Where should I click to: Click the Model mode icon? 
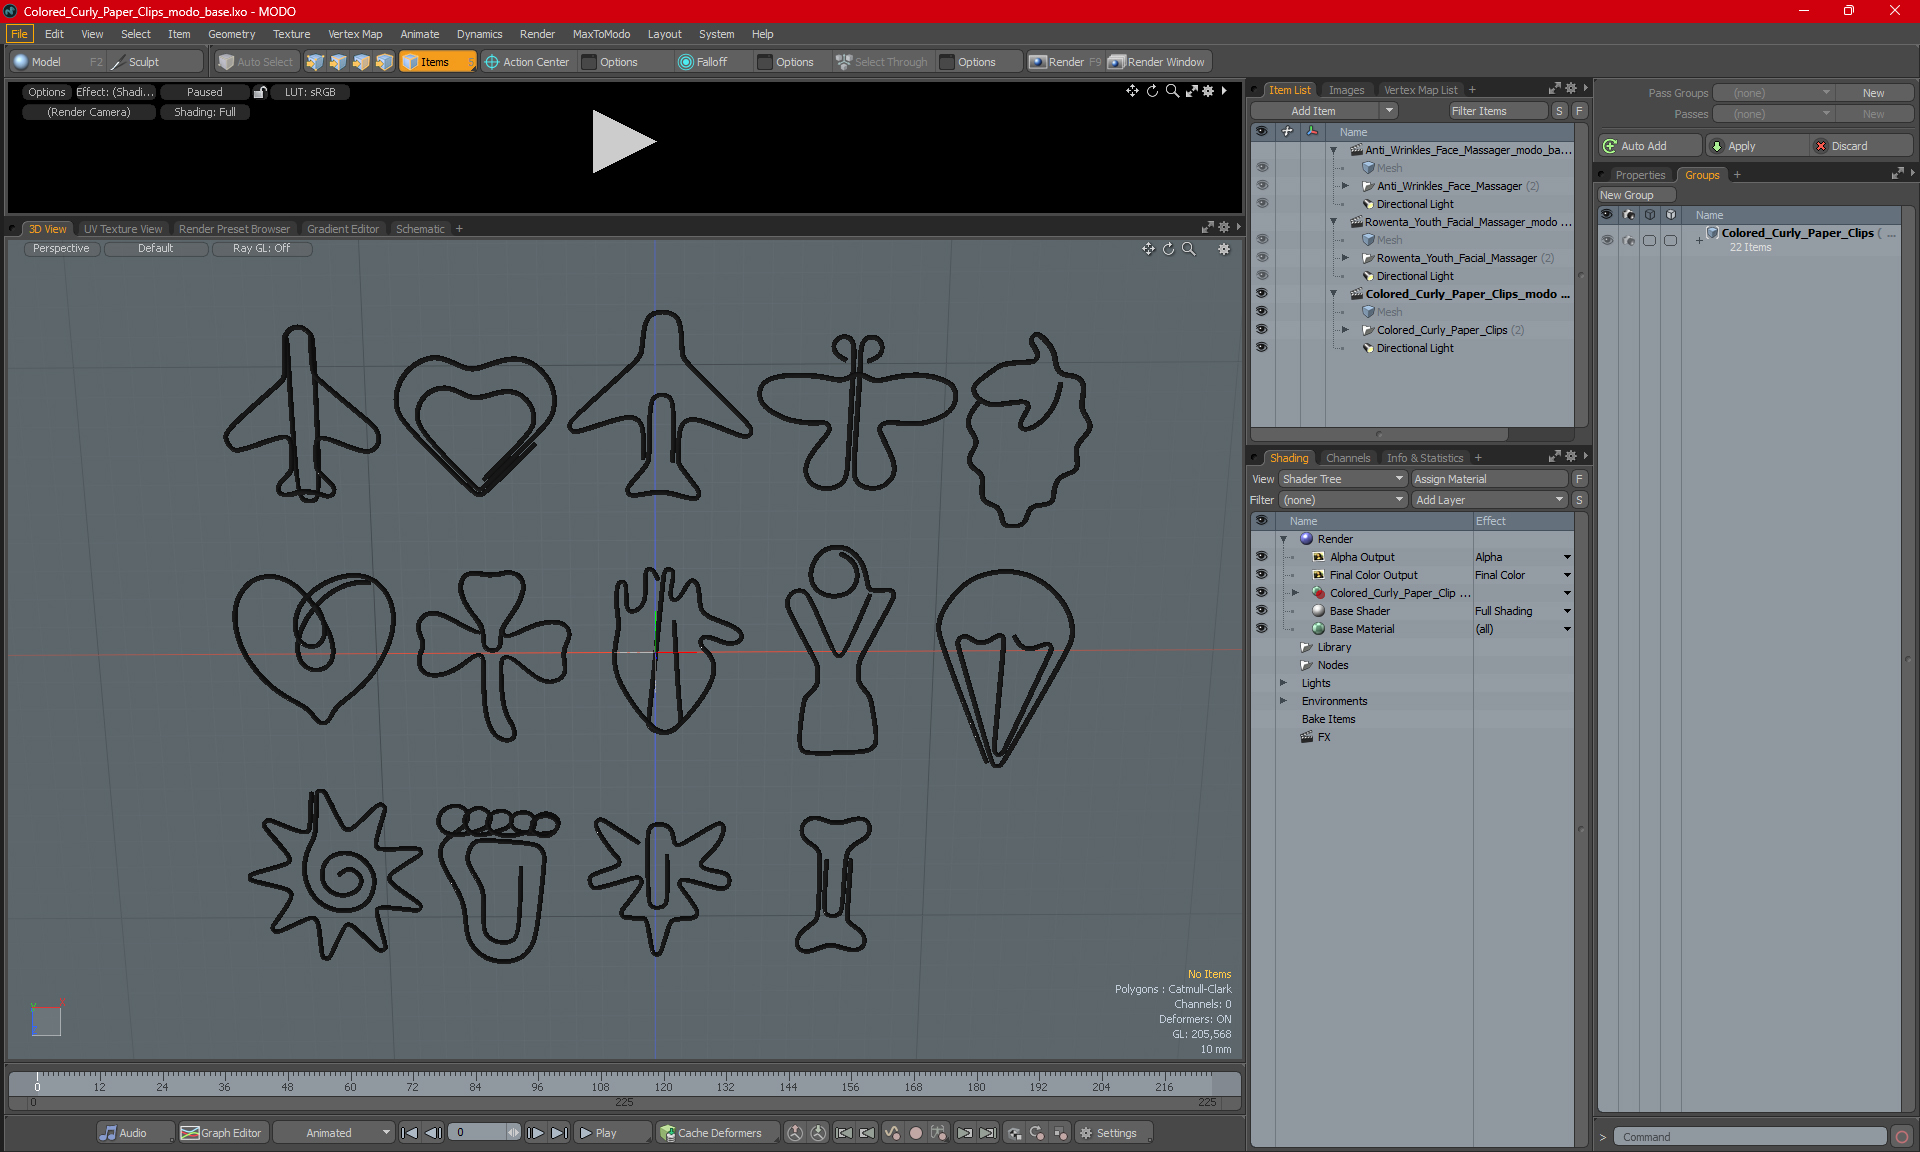(x=23, y=62)
